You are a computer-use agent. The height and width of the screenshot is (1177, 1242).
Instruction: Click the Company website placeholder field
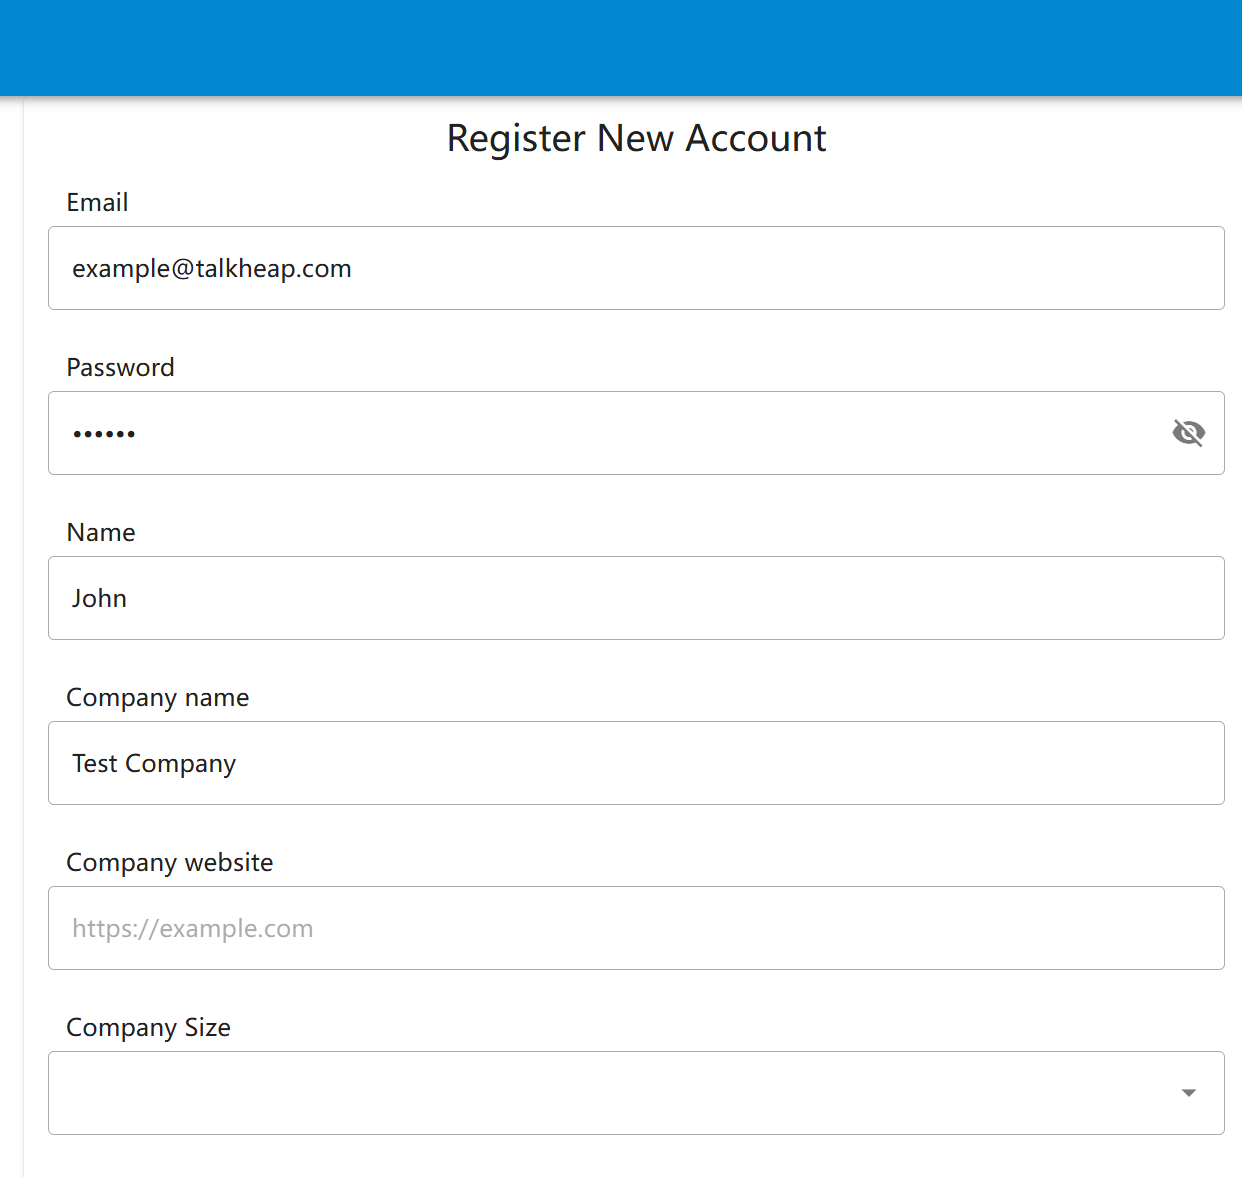pos(636,928)
